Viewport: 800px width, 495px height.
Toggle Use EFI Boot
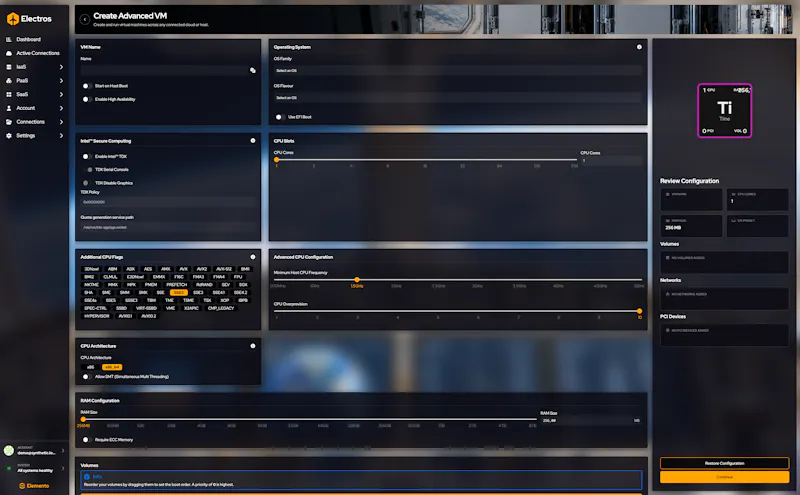pos(279,117)
